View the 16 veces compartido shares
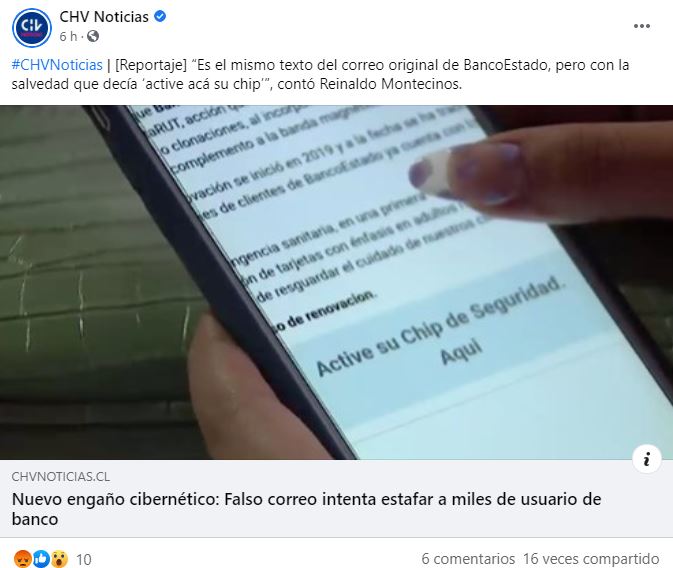The height and width of the screenshot is (568, 673). [591, 559]
